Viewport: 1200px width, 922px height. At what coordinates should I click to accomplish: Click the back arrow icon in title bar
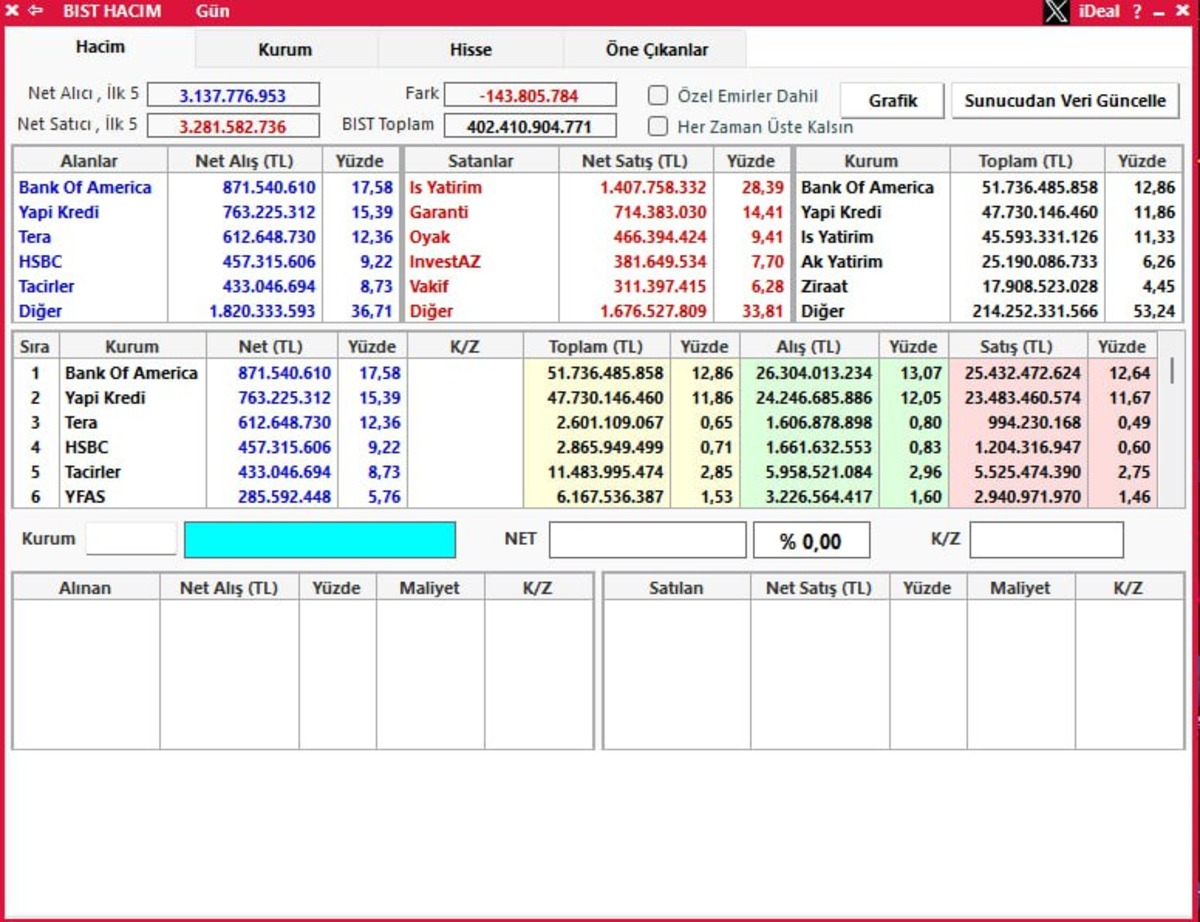[35, 11]
